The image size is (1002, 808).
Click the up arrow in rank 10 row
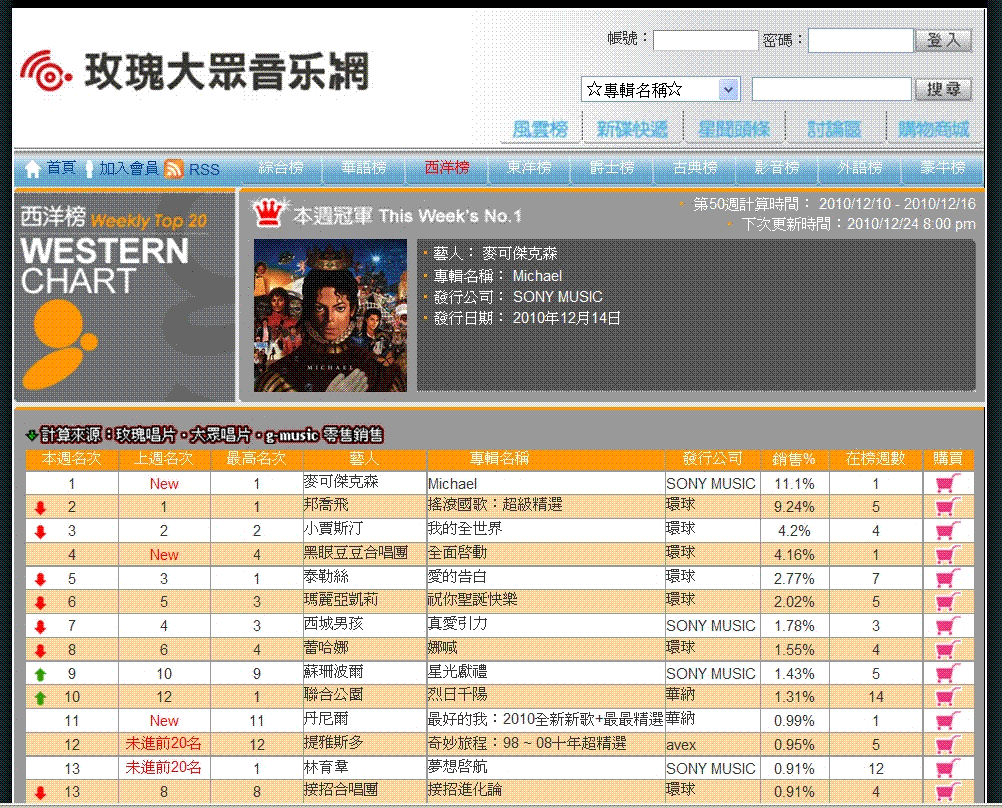(x=40, y=698)
